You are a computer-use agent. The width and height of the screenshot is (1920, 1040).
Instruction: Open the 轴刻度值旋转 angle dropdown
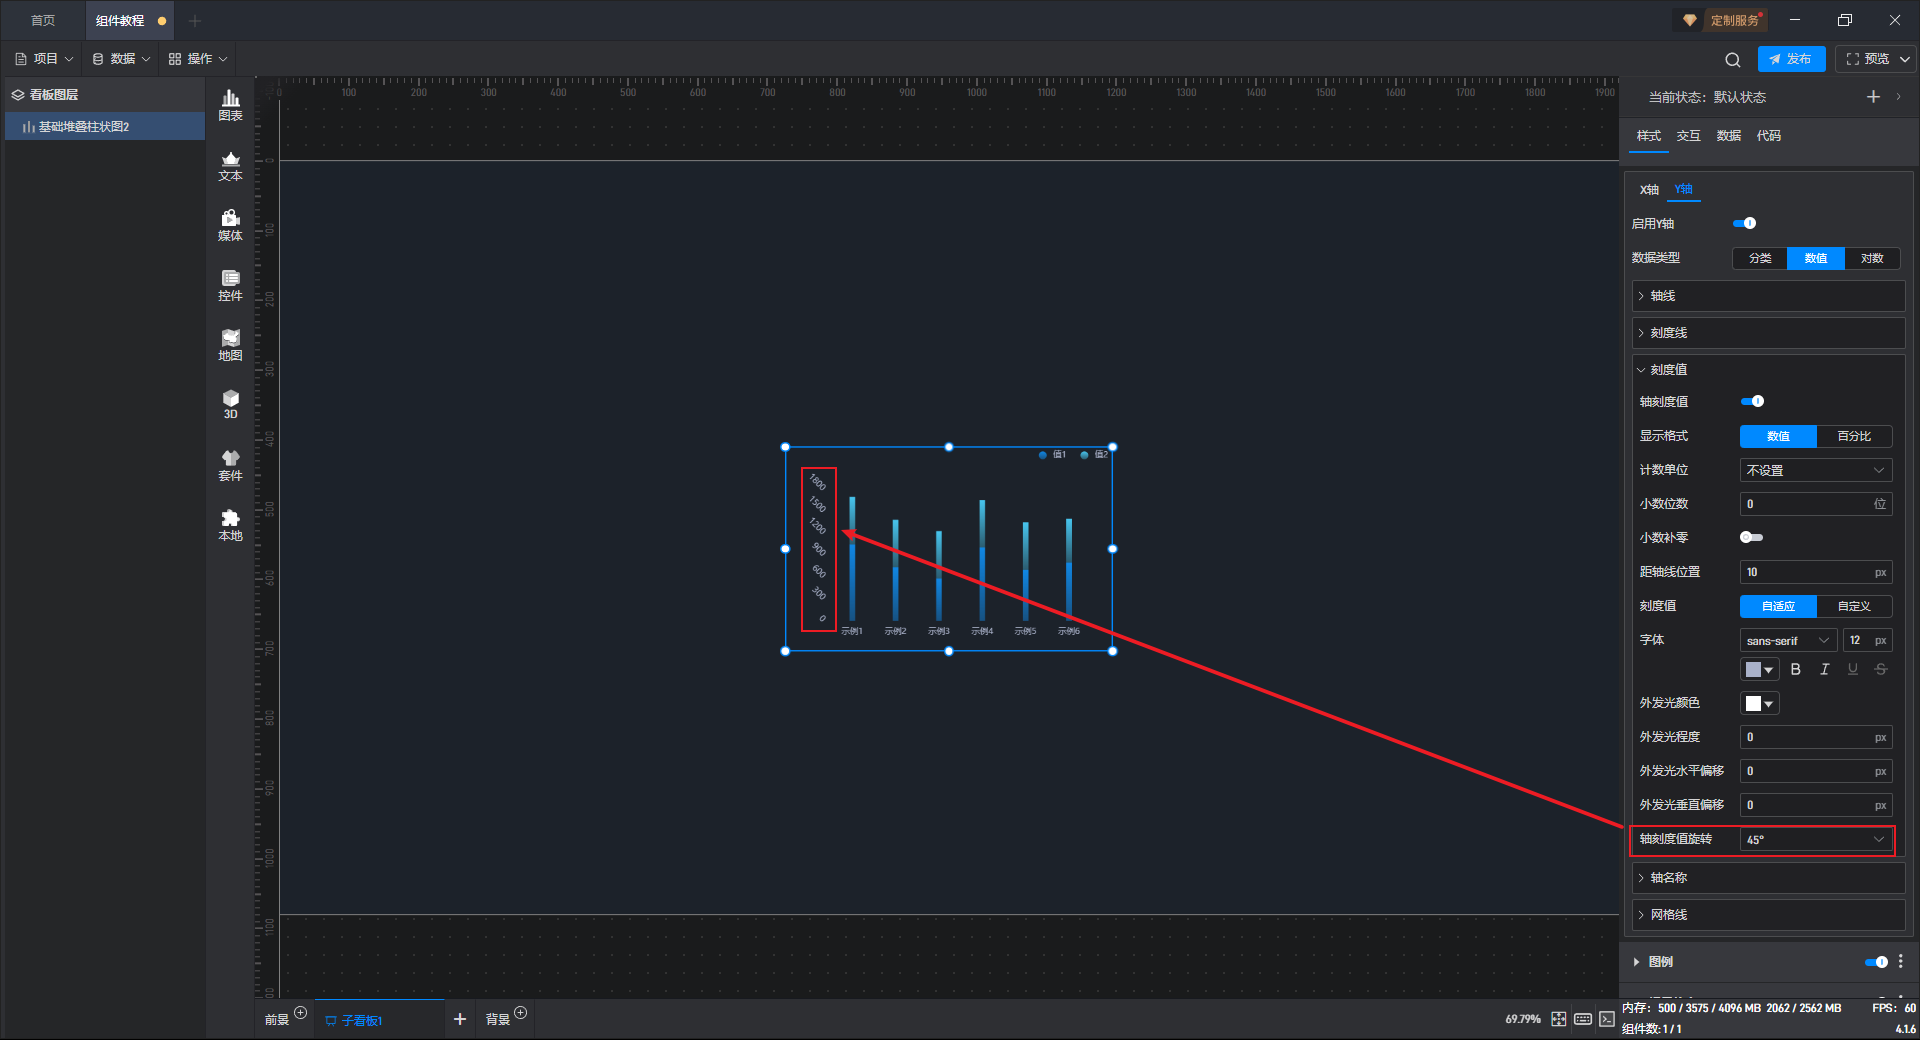click(1816, 840)
